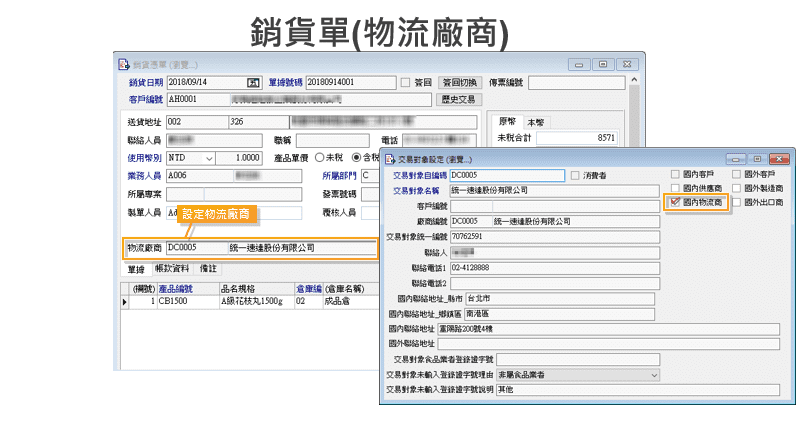Viewport: 809px width, 427px height.
Task: Open the 交易對象未輸入登錄證字號理由 dropdown
Action: click(x=654, y=375)
